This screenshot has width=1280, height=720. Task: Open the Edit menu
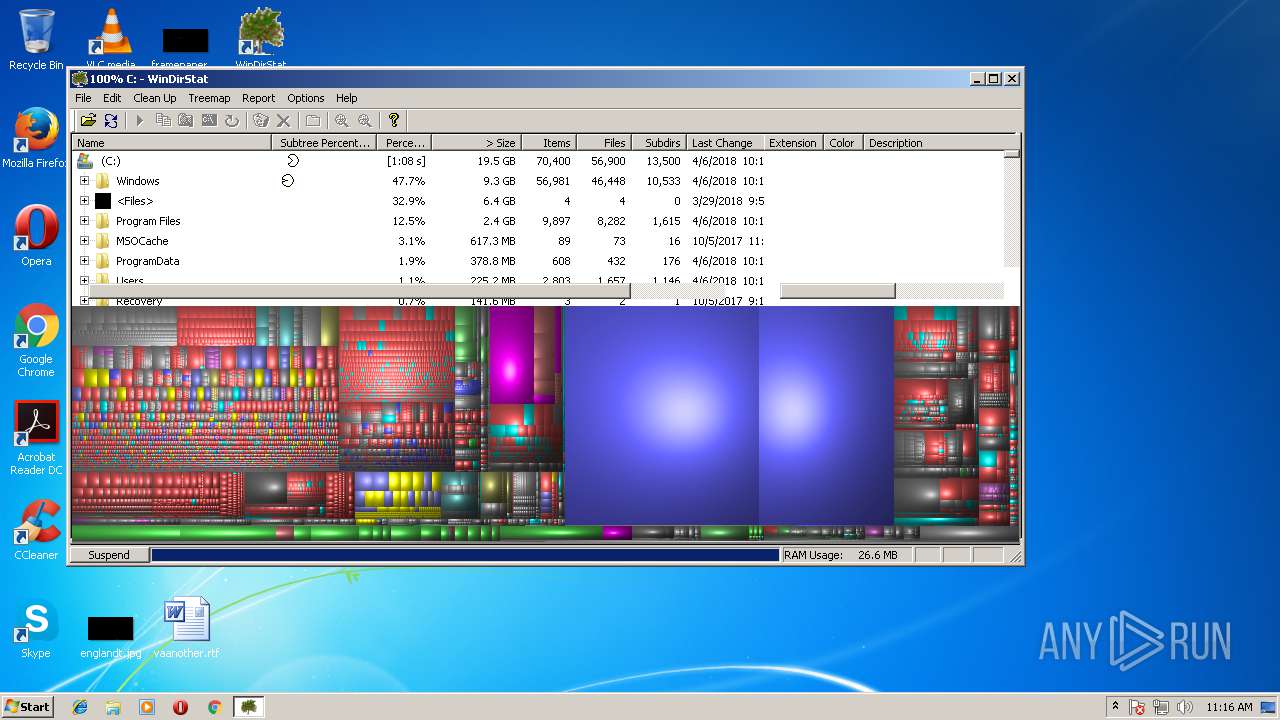click(112, 98)
